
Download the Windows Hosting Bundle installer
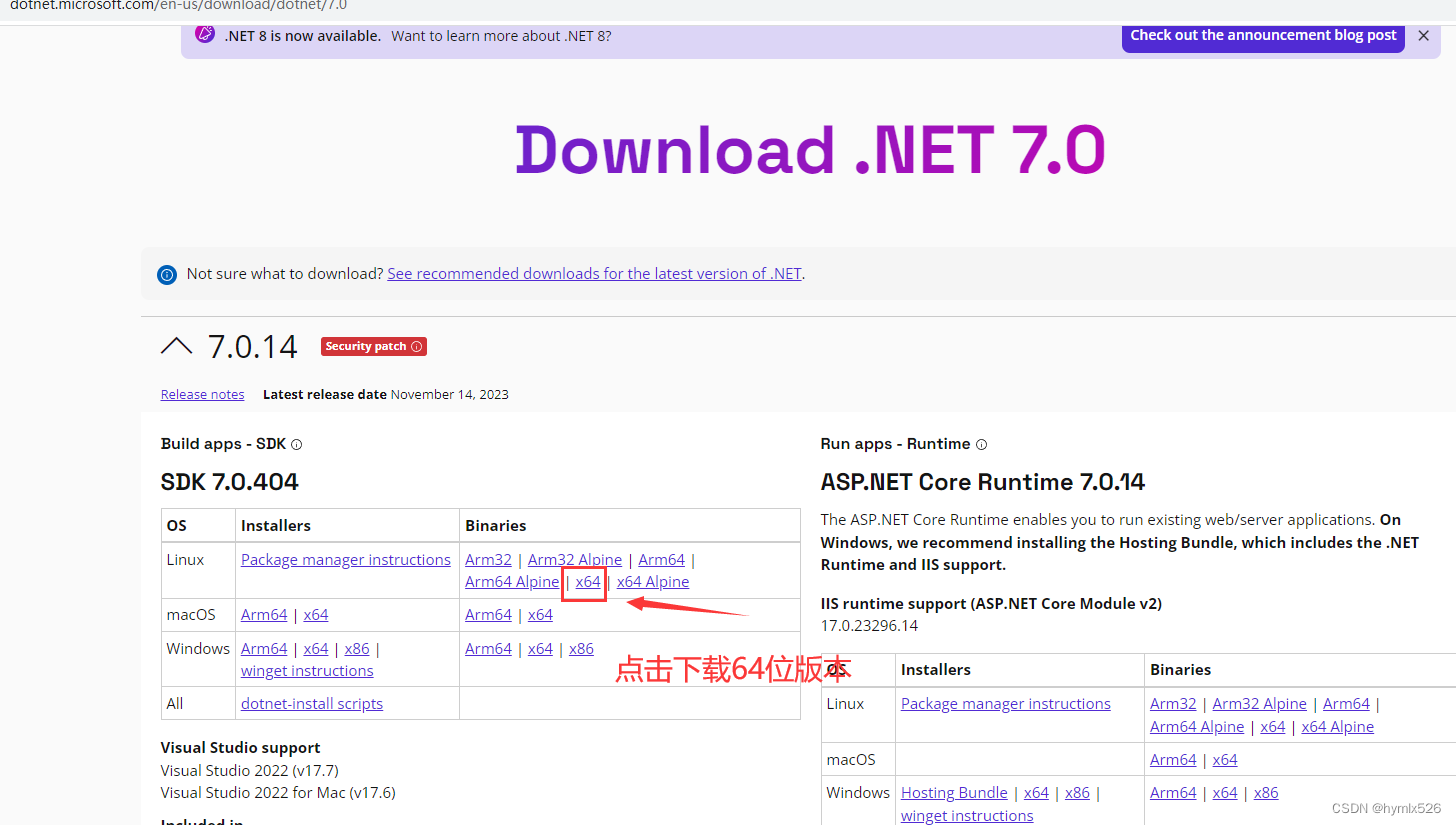click(954, 792)
